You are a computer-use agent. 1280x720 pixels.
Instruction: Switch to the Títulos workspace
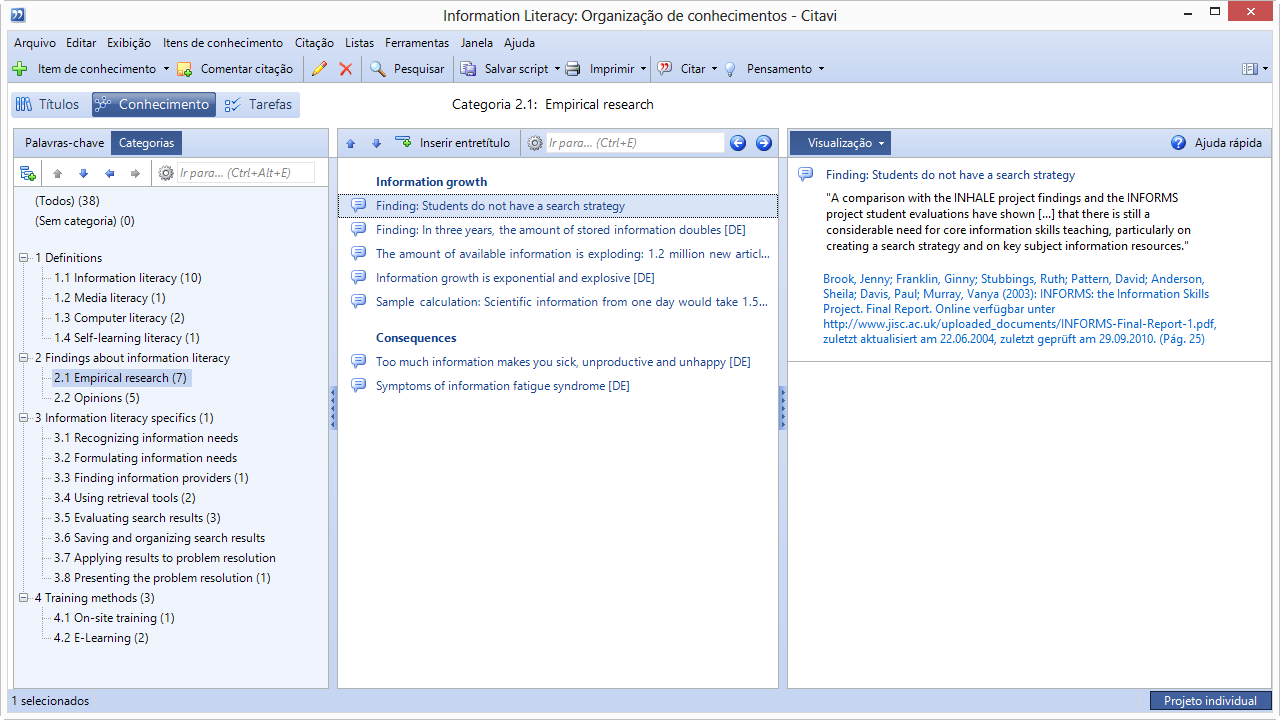[x=47, y=104]
